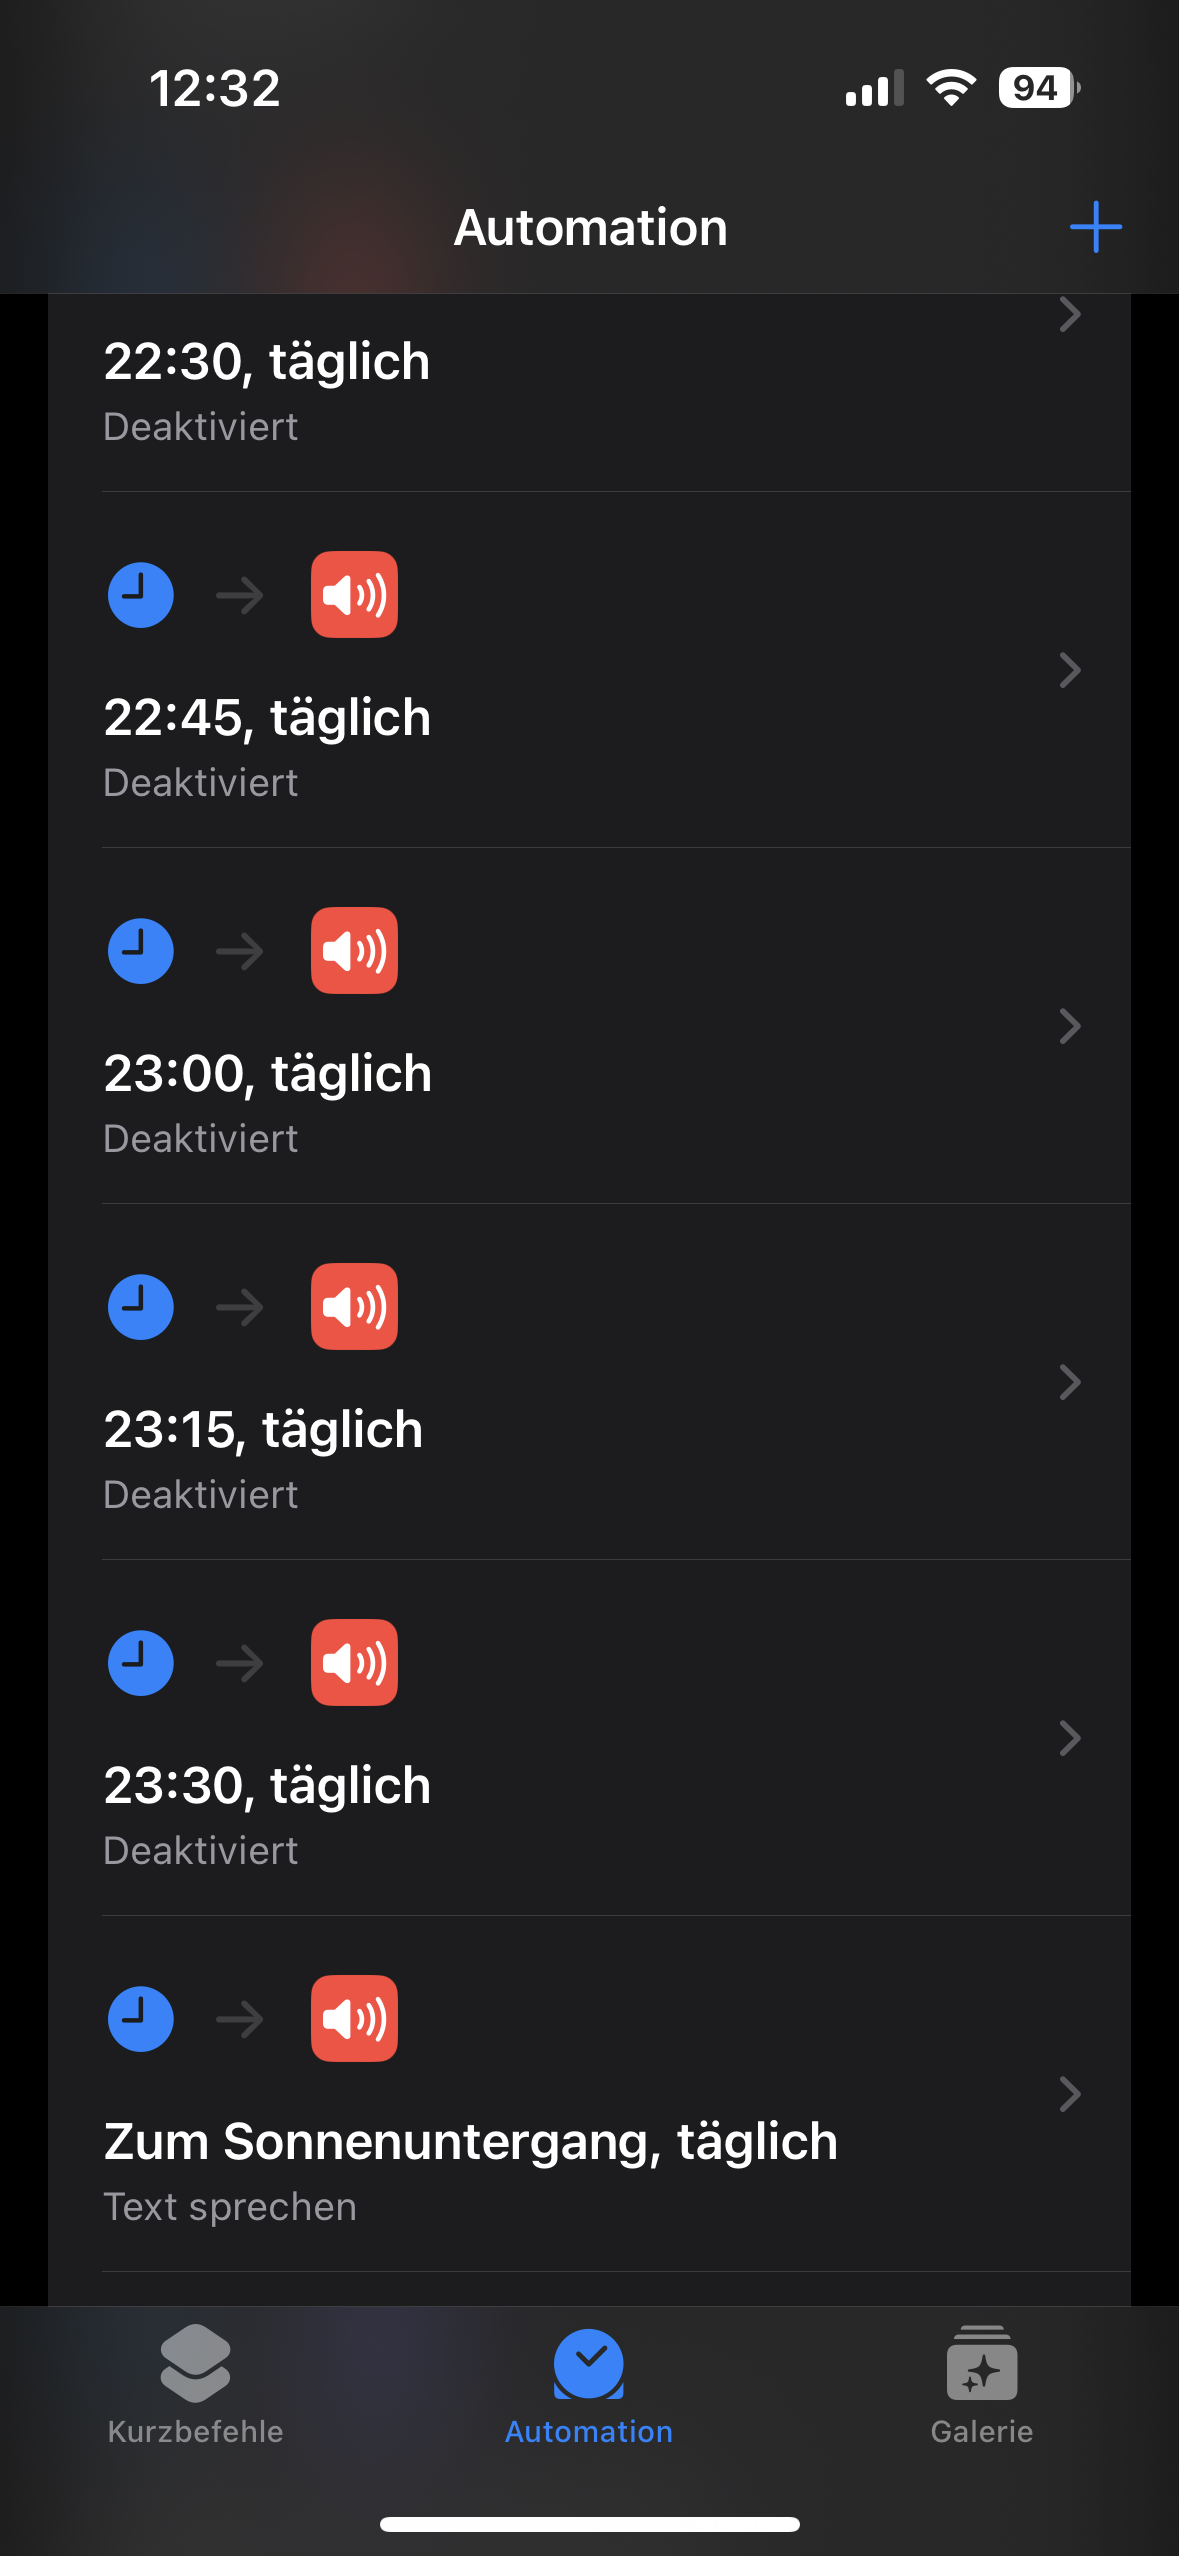Open Zum Sonnenuntergang, täglich automation
Viewport: 1179px width, 2556px height.
(x=470, y=2142)
